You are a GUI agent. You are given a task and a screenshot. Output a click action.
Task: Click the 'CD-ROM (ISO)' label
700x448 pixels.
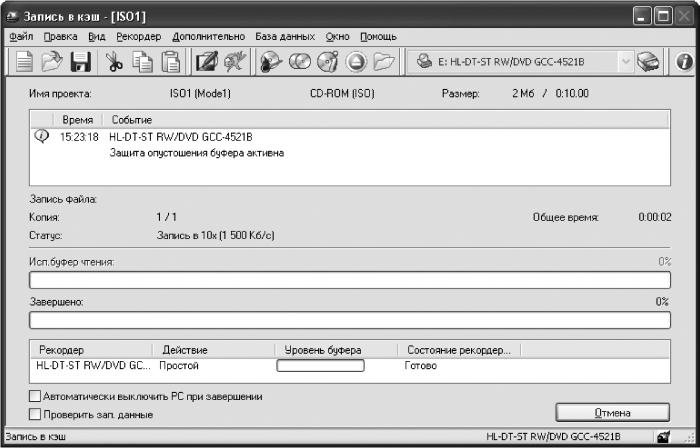(342, 94)
